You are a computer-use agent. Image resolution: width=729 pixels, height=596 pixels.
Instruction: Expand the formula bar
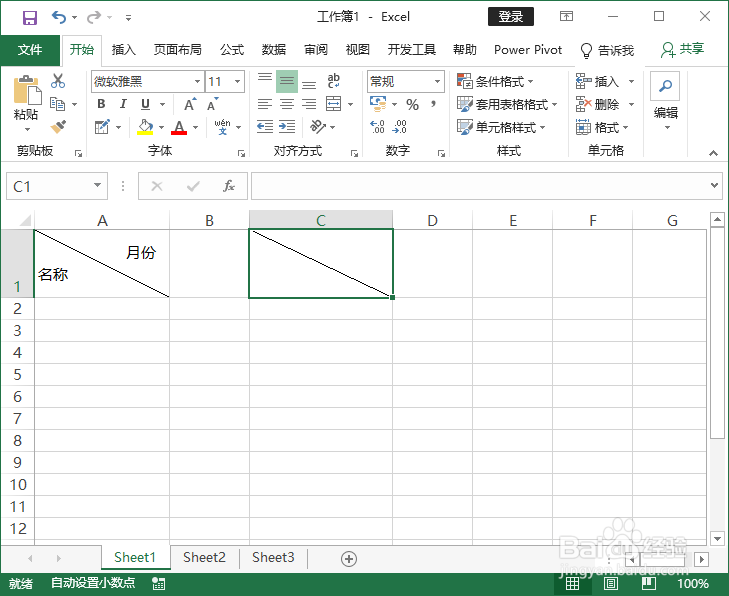tap(715, 185)
